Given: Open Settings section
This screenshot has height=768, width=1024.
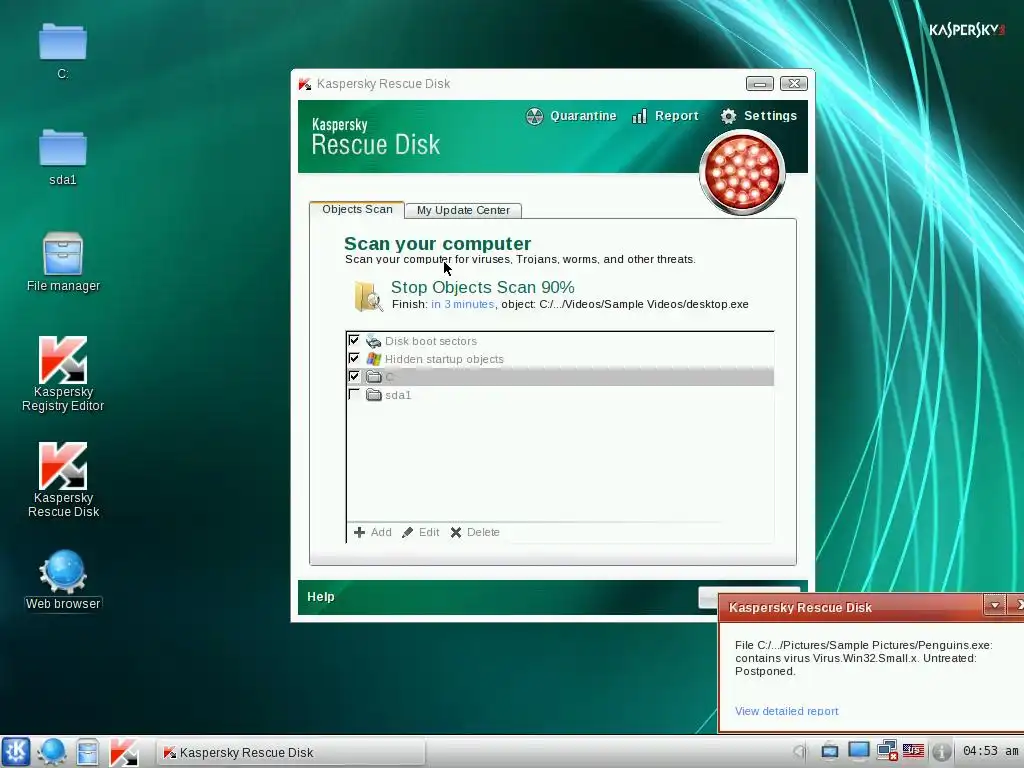Looking at the screenshot, I should 770,116.
